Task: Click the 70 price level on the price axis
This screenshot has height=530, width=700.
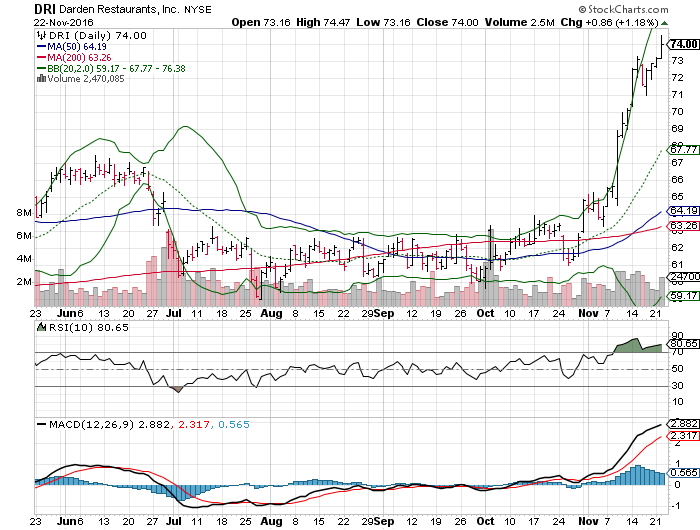Action: [677, 112]
